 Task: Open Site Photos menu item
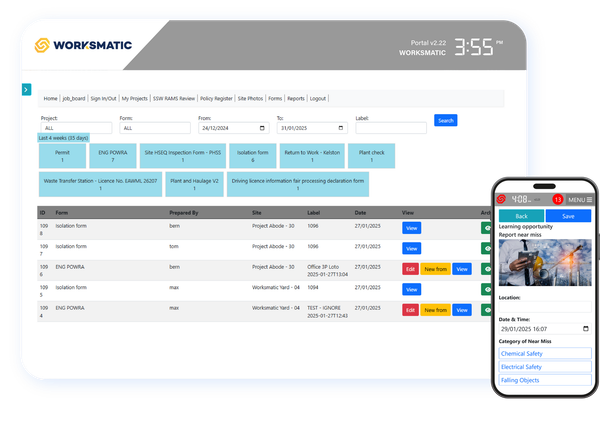(x=250, y=98)
